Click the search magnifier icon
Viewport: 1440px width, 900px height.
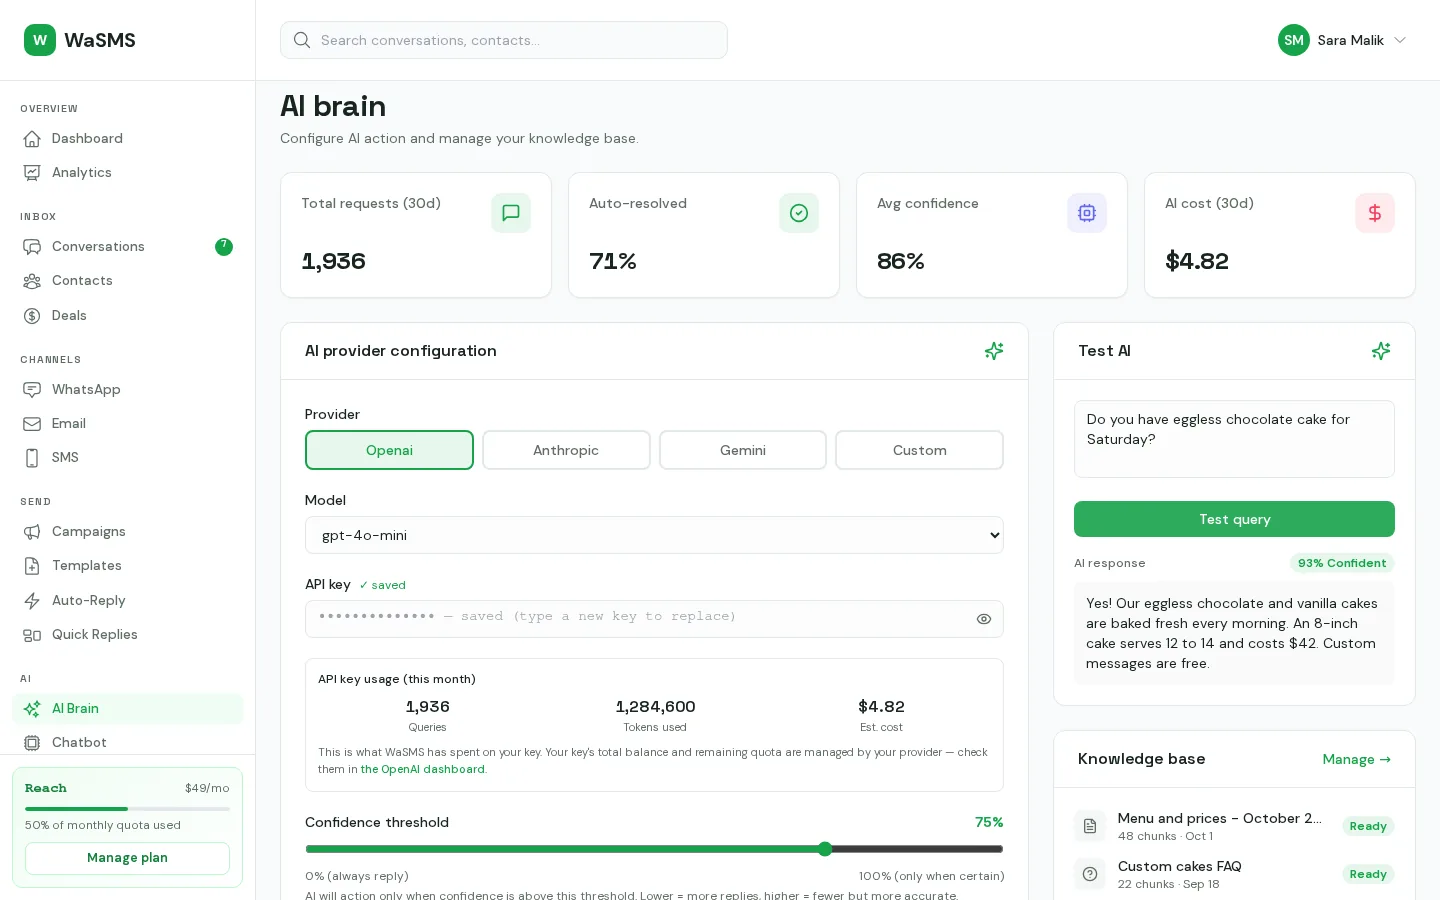[x=302, y=40]
